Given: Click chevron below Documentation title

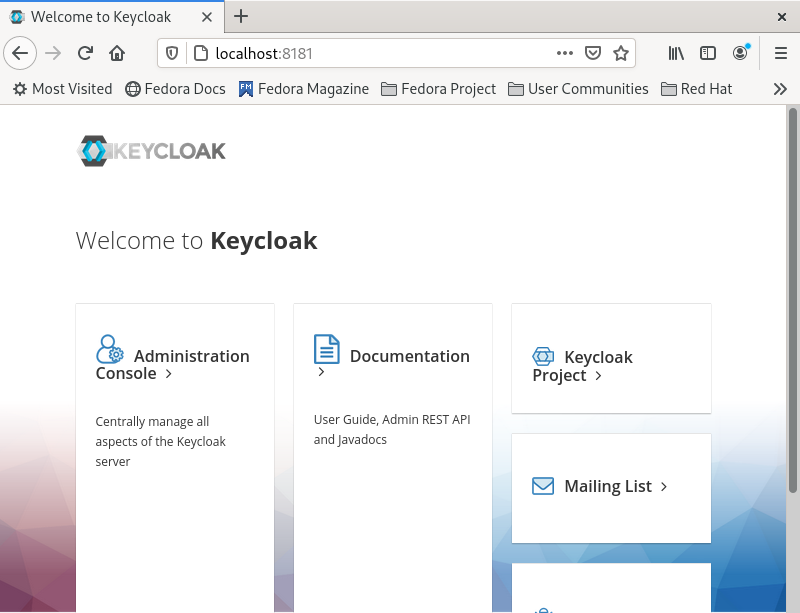Looking at the screenshot, I should pos(321,372).
